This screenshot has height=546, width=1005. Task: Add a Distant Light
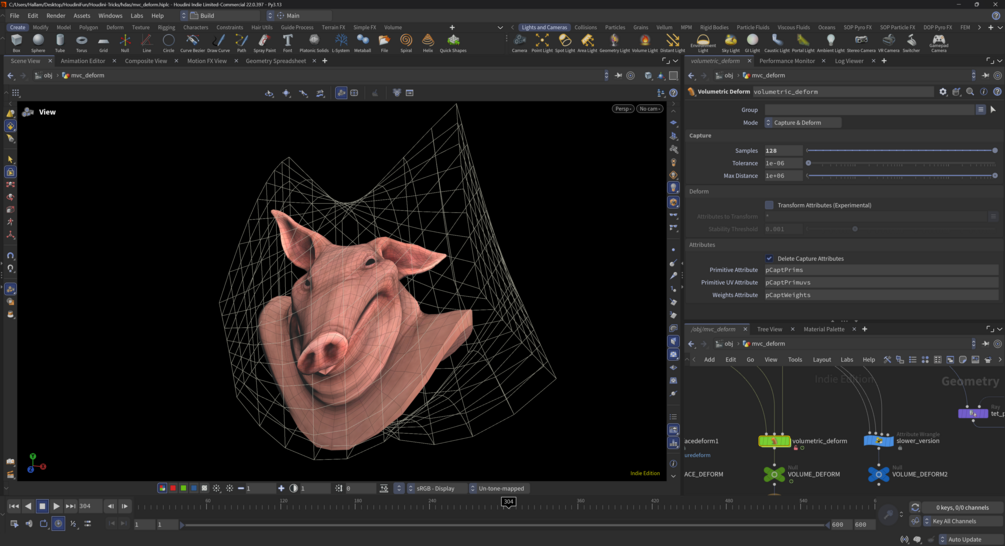coord(672,43)
